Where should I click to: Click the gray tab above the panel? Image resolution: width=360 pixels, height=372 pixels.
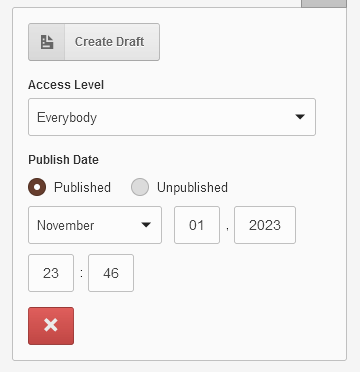point(324,4)
